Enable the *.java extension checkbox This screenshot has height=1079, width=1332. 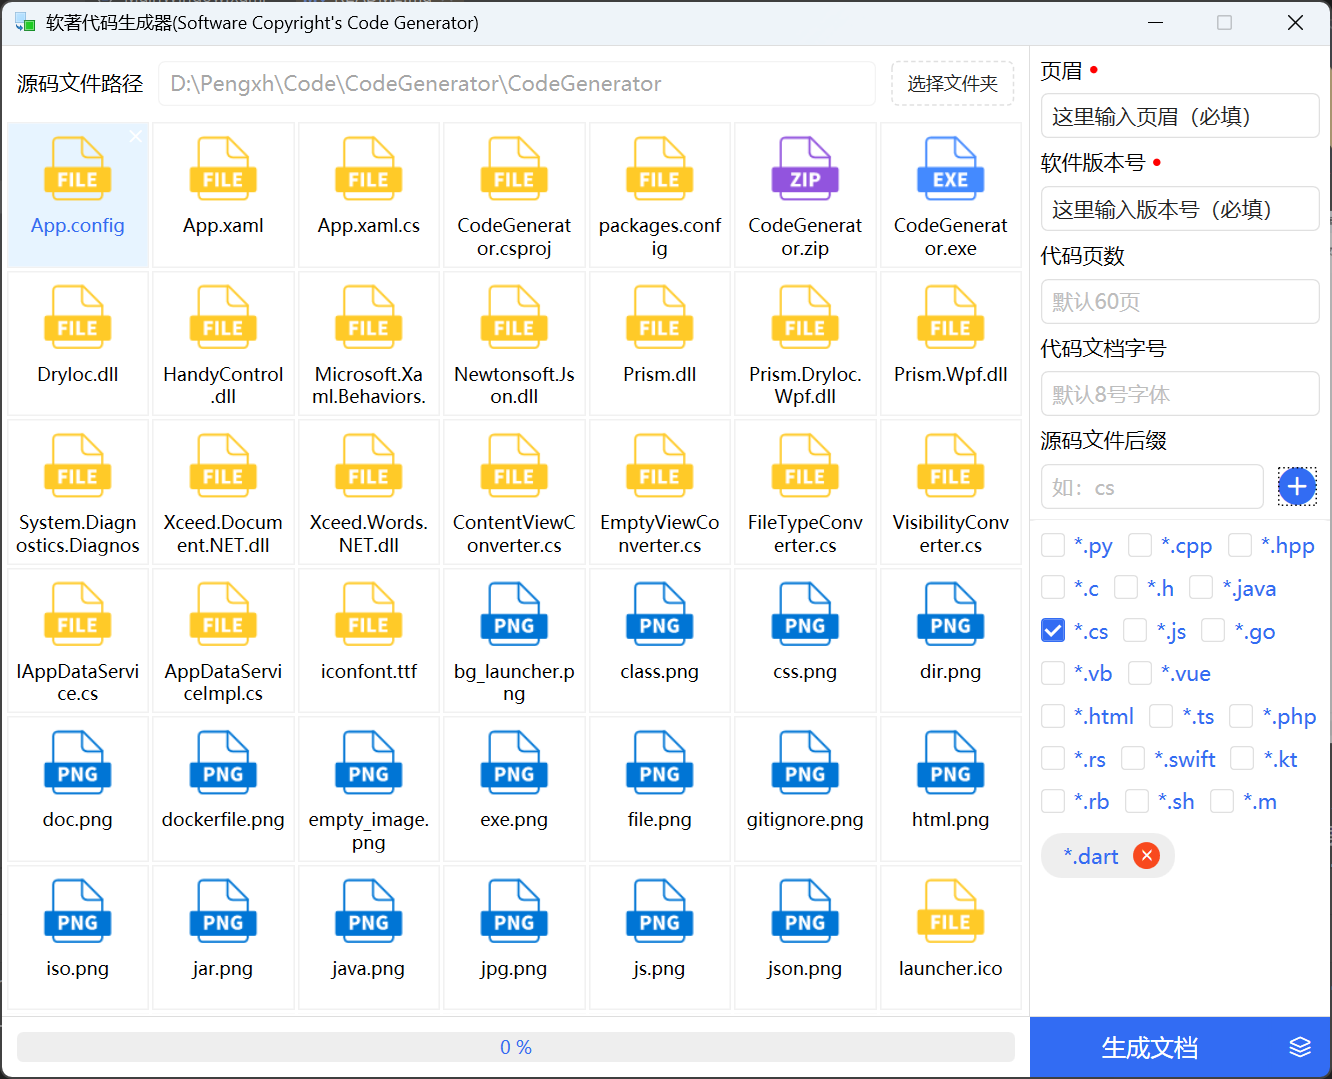click(1201, 588)
